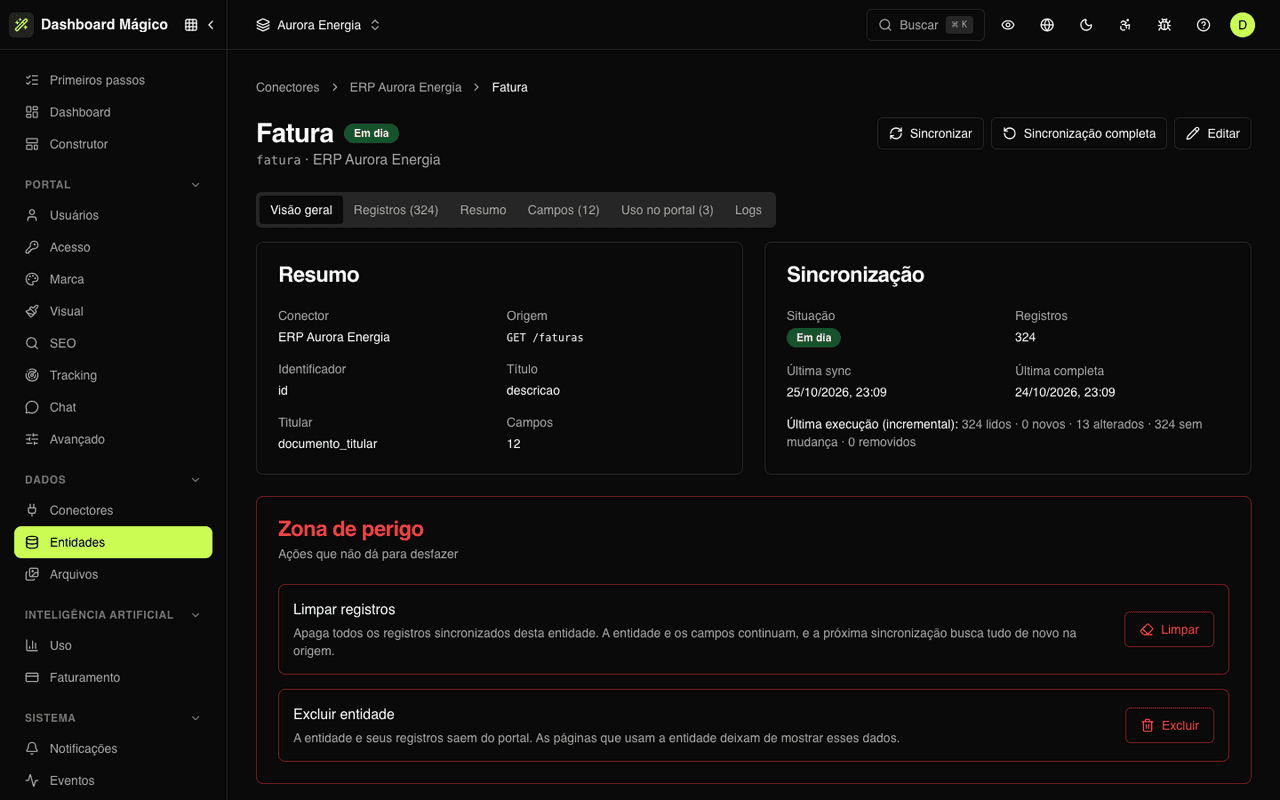
Task: Open Dashboard in the sidebar
Action: click(x=113, y=112)
